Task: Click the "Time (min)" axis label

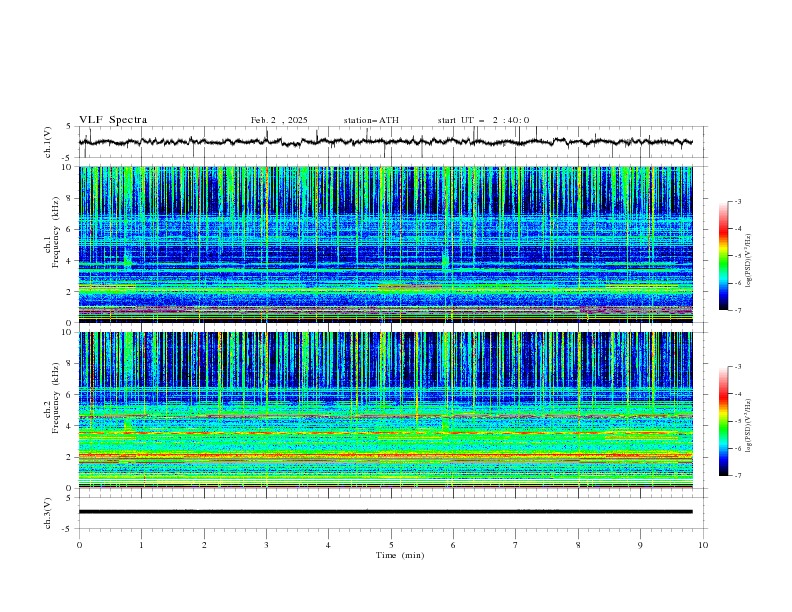Action: coord(400,555)
